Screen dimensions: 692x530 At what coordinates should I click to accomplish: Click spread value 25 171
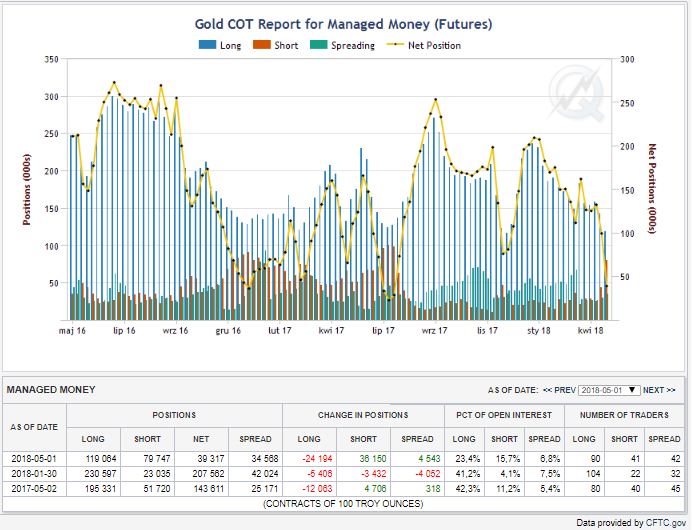[265, 489]
